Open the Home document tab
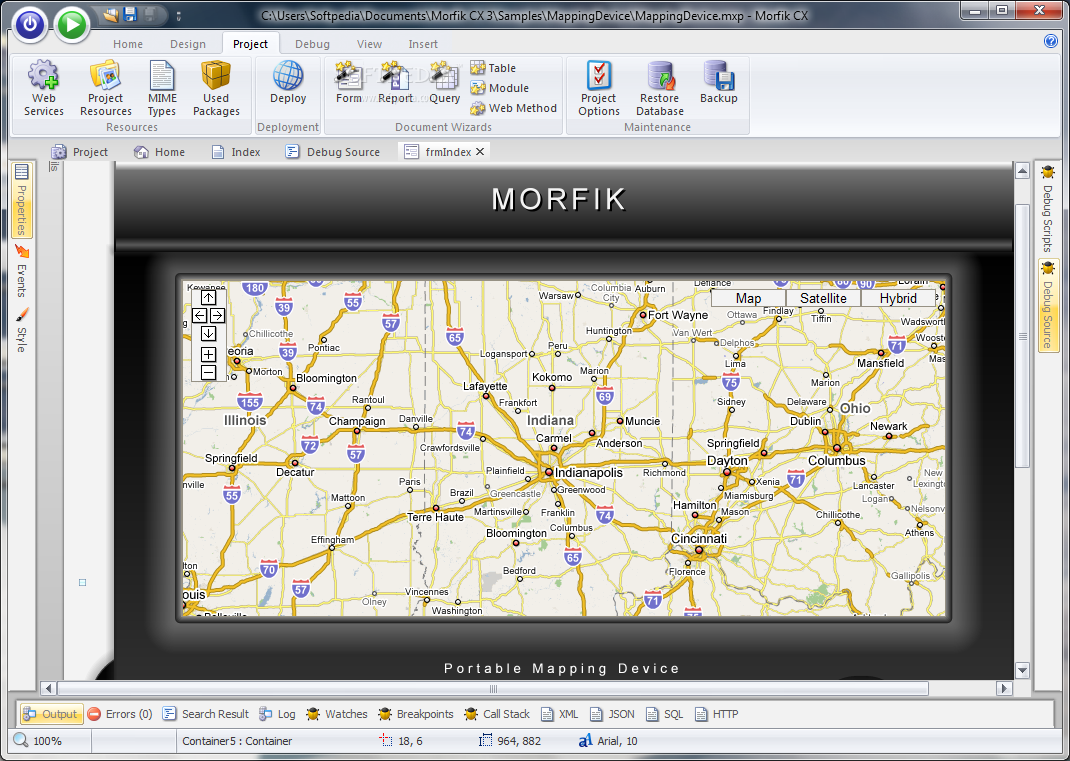Viewport: 1070px width, 761px height. click(160, 152)
